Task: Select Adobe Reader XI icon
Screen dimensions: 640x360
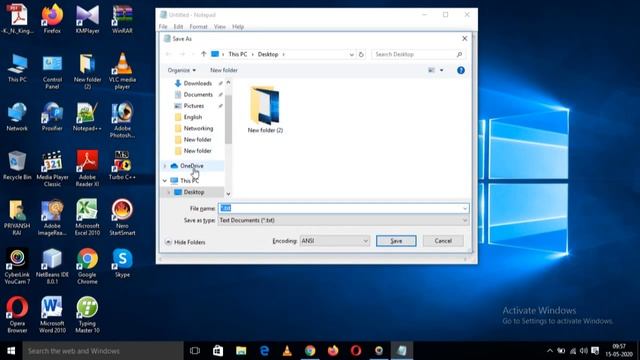Action: [x=87, y=169]
